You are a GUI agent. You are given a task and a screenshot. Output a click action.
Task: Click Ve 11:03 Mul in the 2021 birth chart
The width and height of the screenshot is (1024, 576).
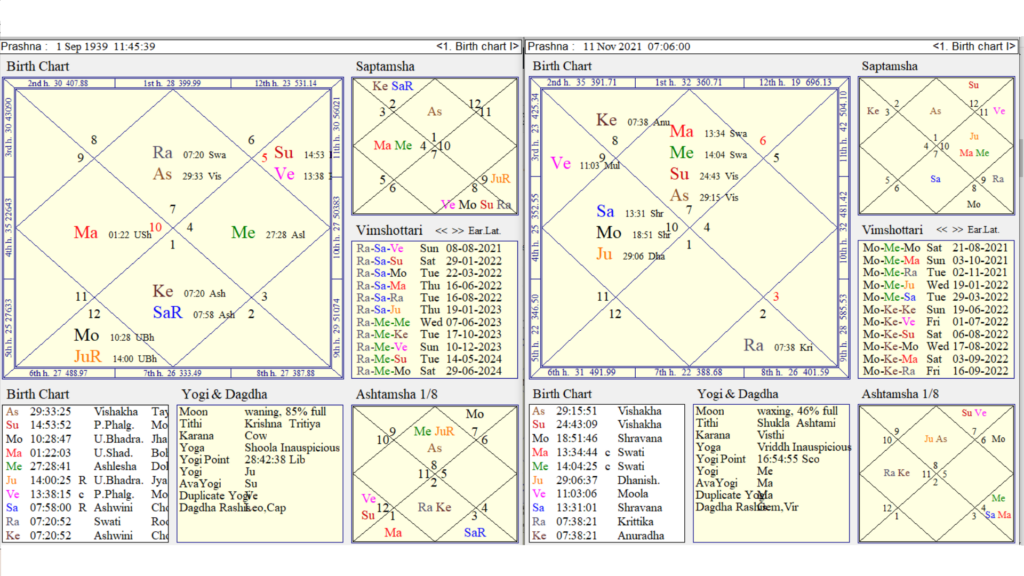pos(585,164)
